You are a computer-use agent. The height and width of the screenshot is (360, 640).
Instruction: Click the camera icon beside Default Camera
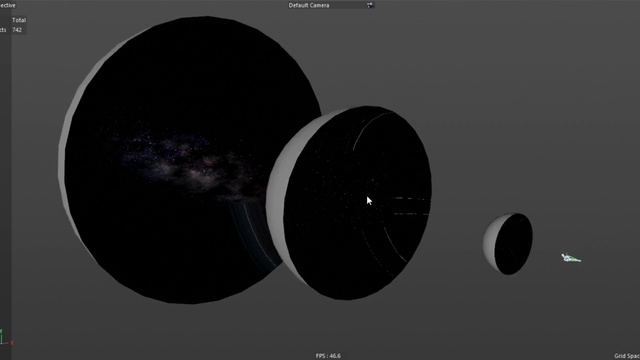click(x=369, y=5)
